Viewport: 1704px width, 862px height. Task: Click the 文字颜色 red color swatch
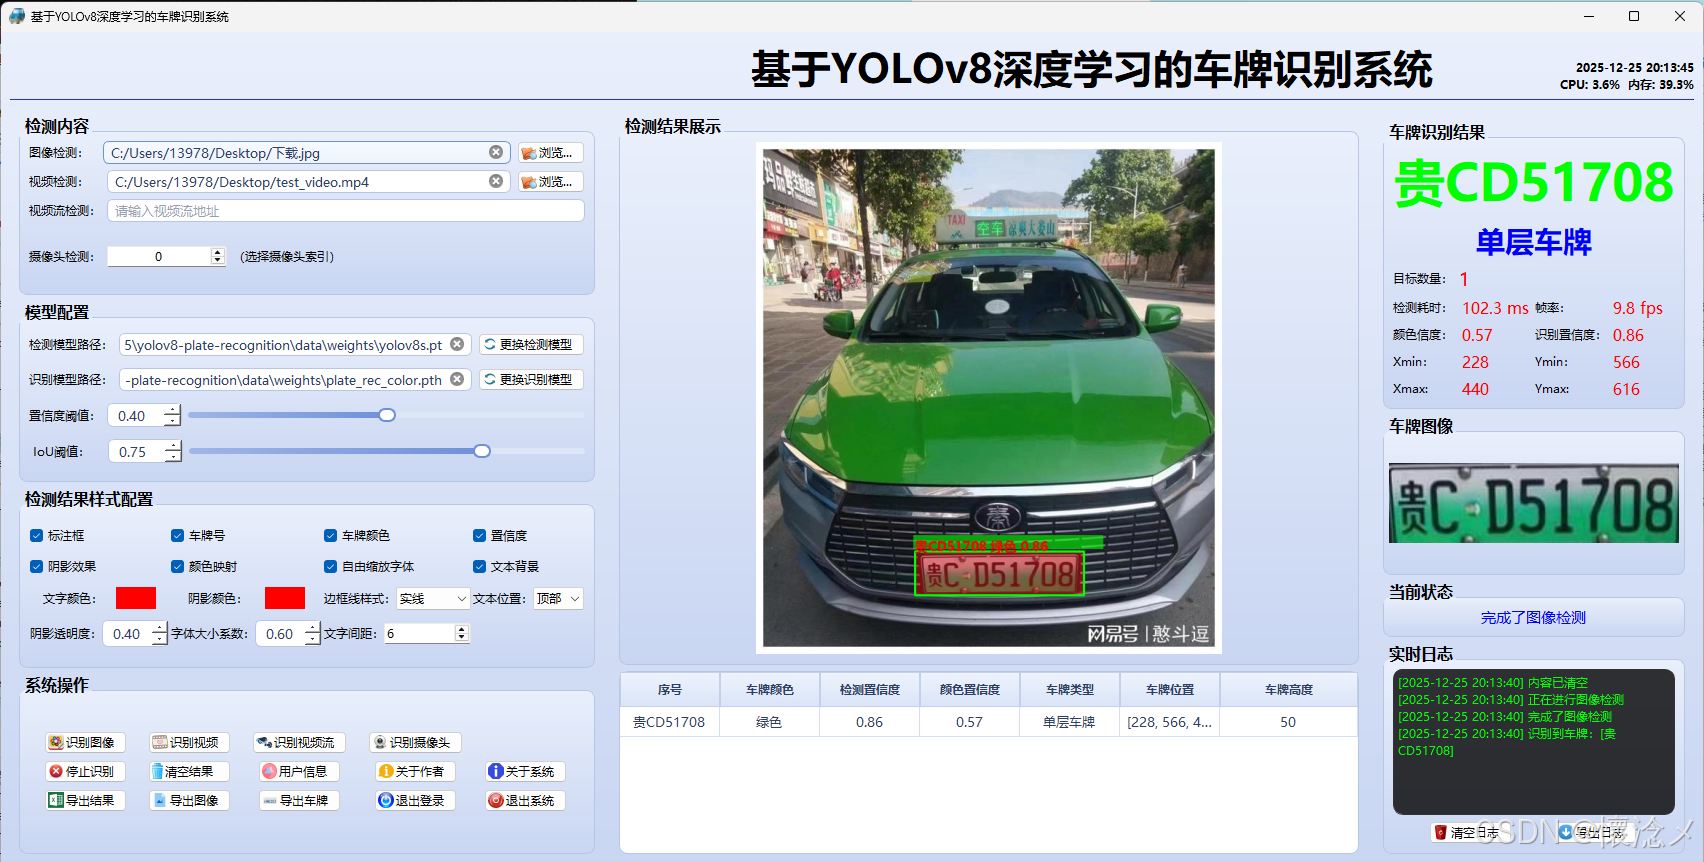click(136, 598)
